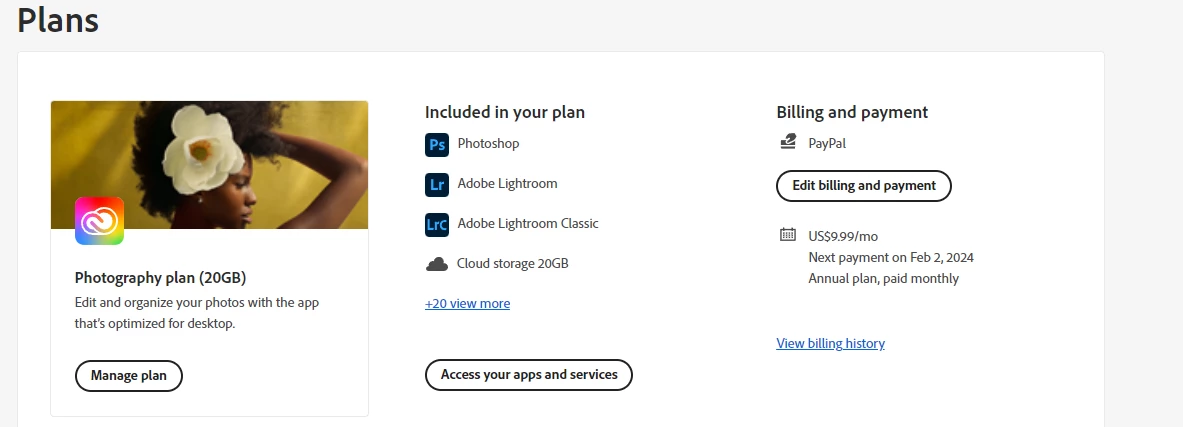Click the Adobe Lightroom label
The image size is (1183, 427).
[x=507, y=183]
